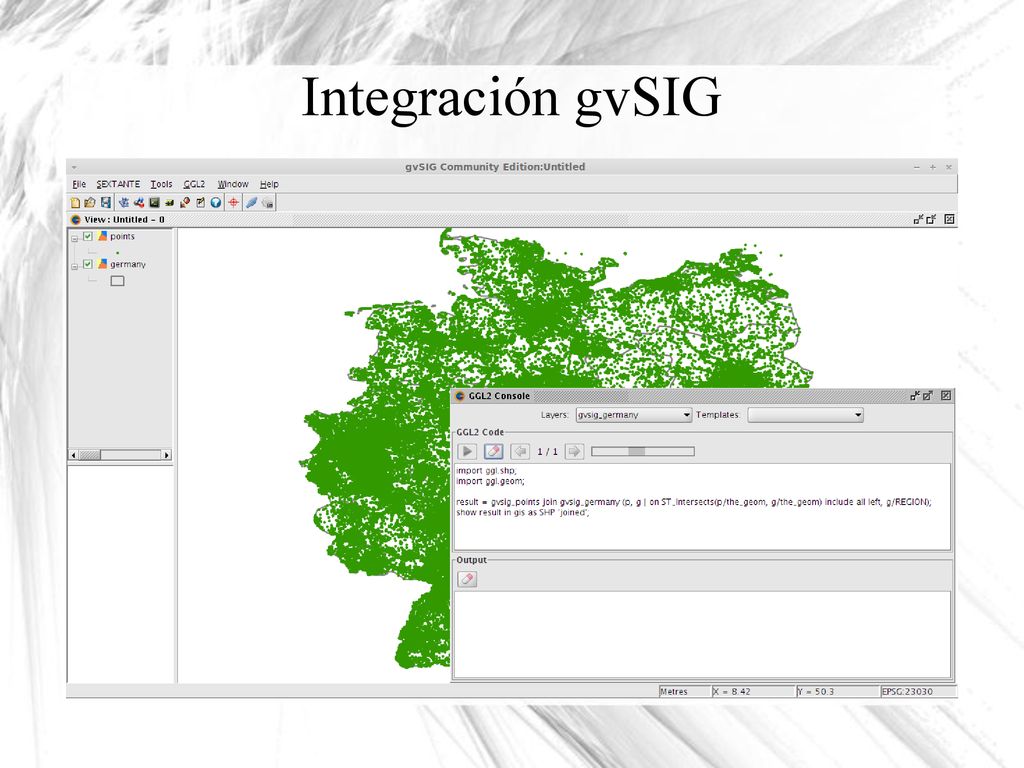Screen dimensions: 1024x768
Task: Click left arrow of layer panel scrollbar
Action: click(x=74, y=455)
